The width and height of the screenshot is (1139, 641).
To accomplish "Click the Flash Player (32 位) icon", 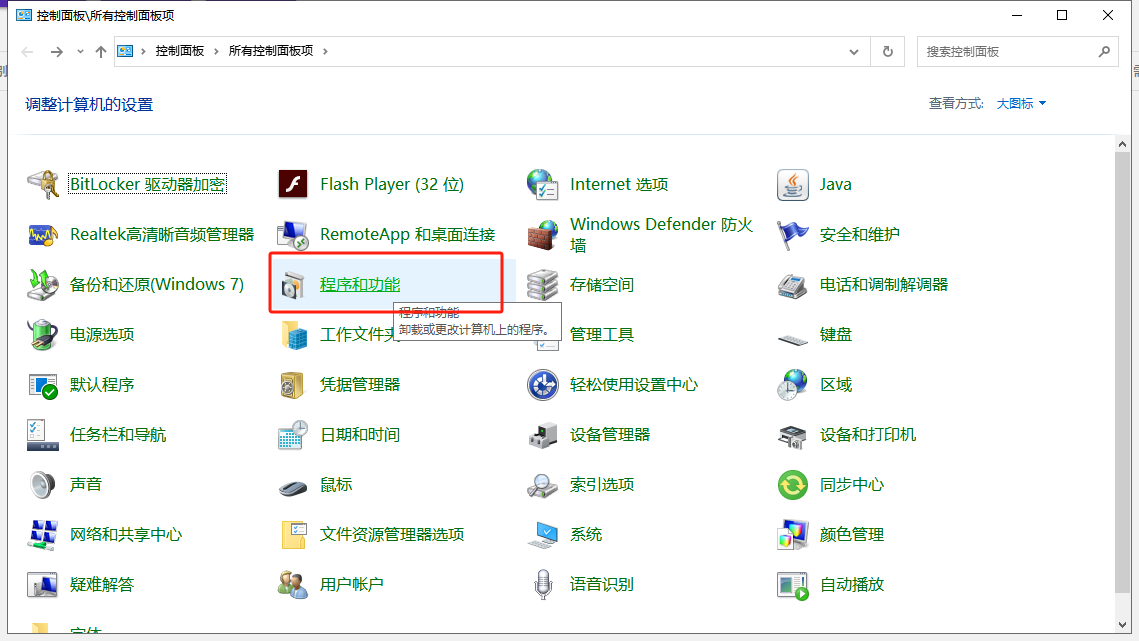I will [293, 185].
